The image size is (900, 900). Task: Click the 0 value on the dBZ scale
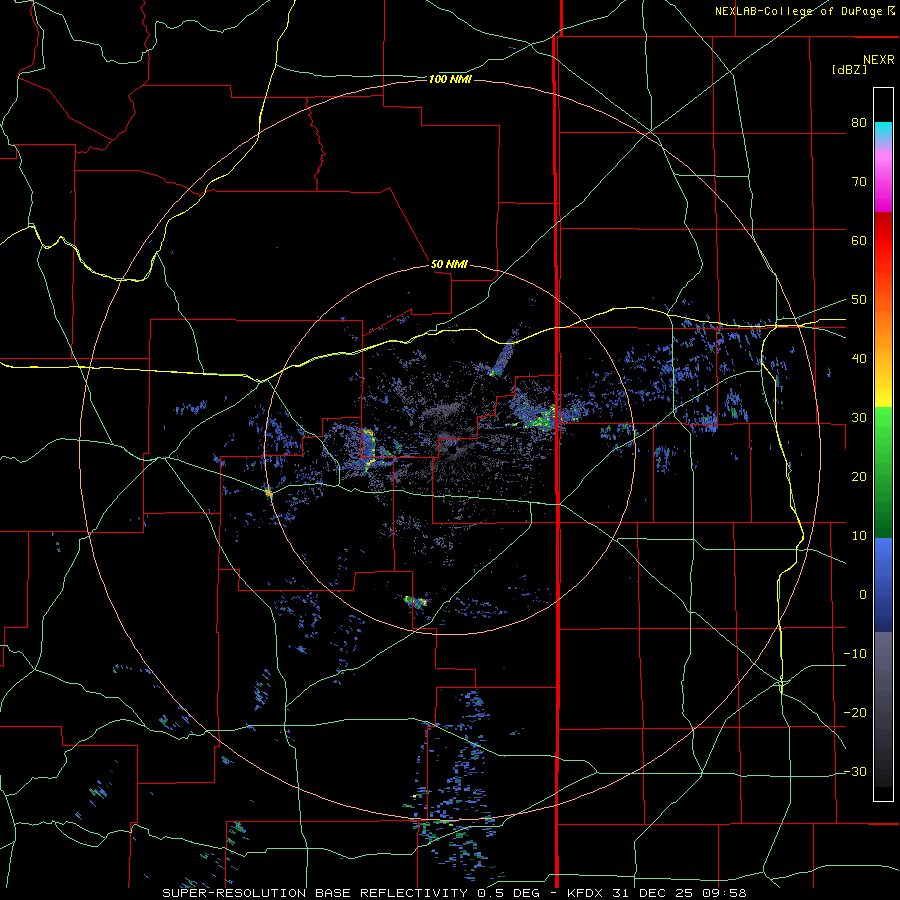[863, 595]
